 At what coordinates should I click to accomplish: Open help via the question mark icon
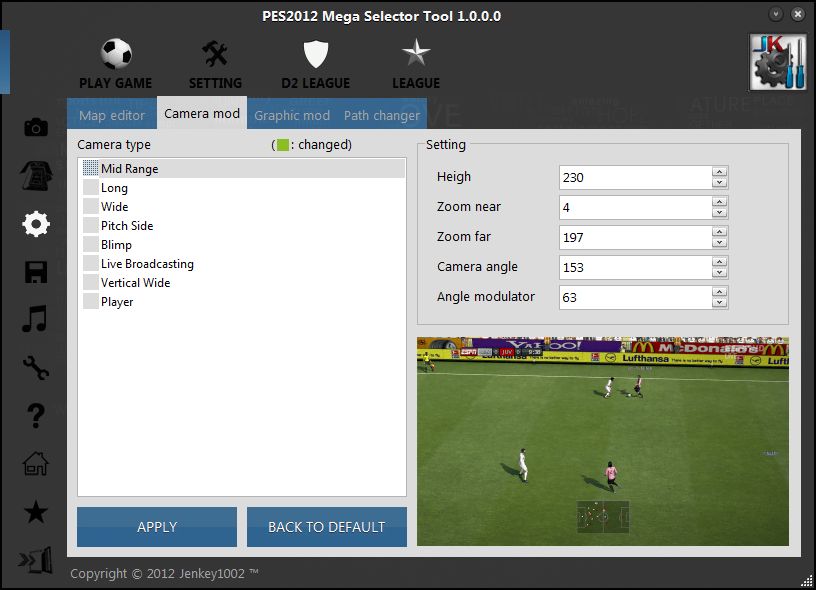[x=36, y=416]
